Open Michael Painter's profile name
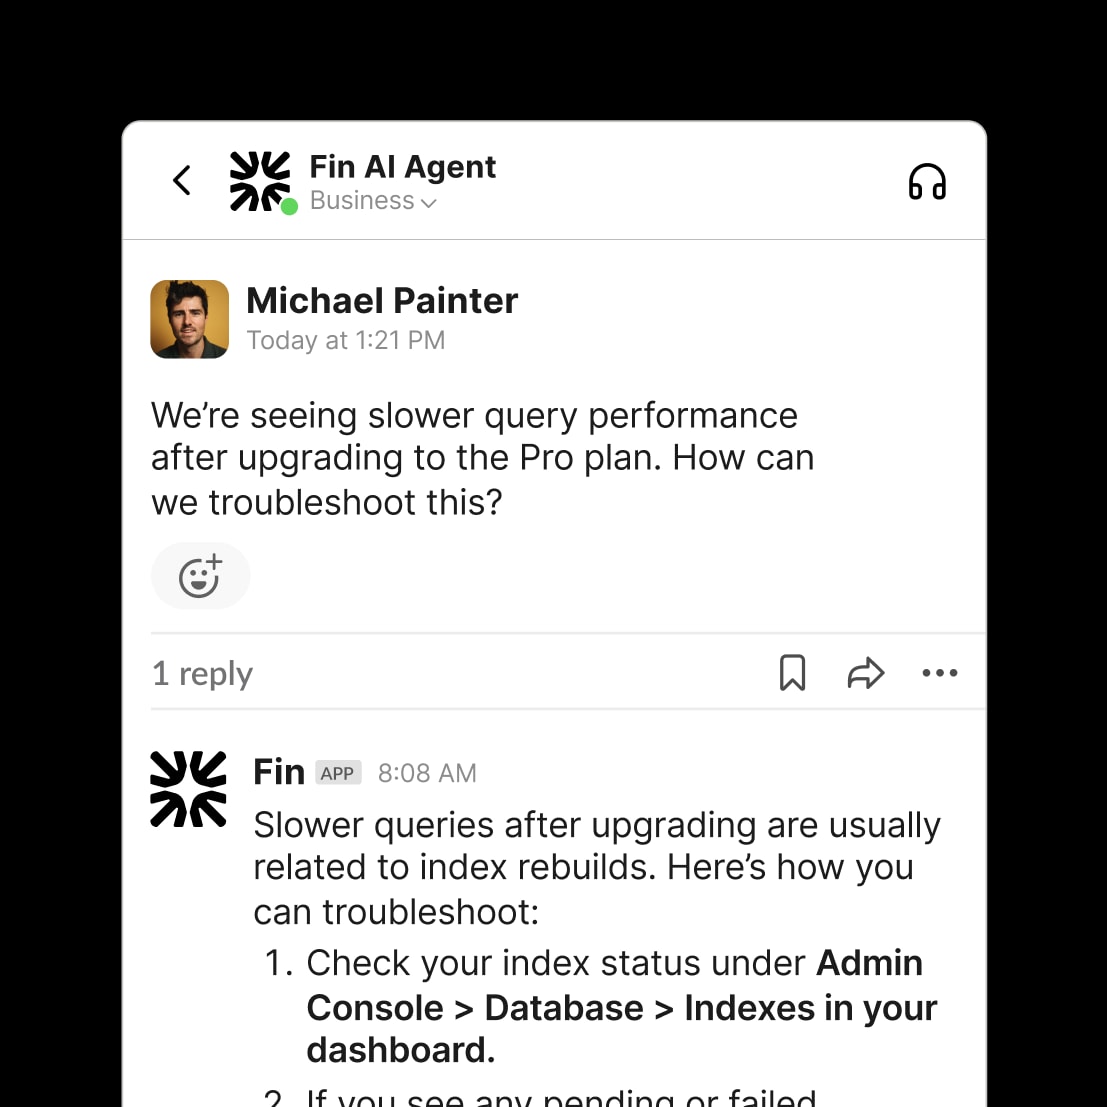Screen dimensions: 1107x1107 click(382, 300)
